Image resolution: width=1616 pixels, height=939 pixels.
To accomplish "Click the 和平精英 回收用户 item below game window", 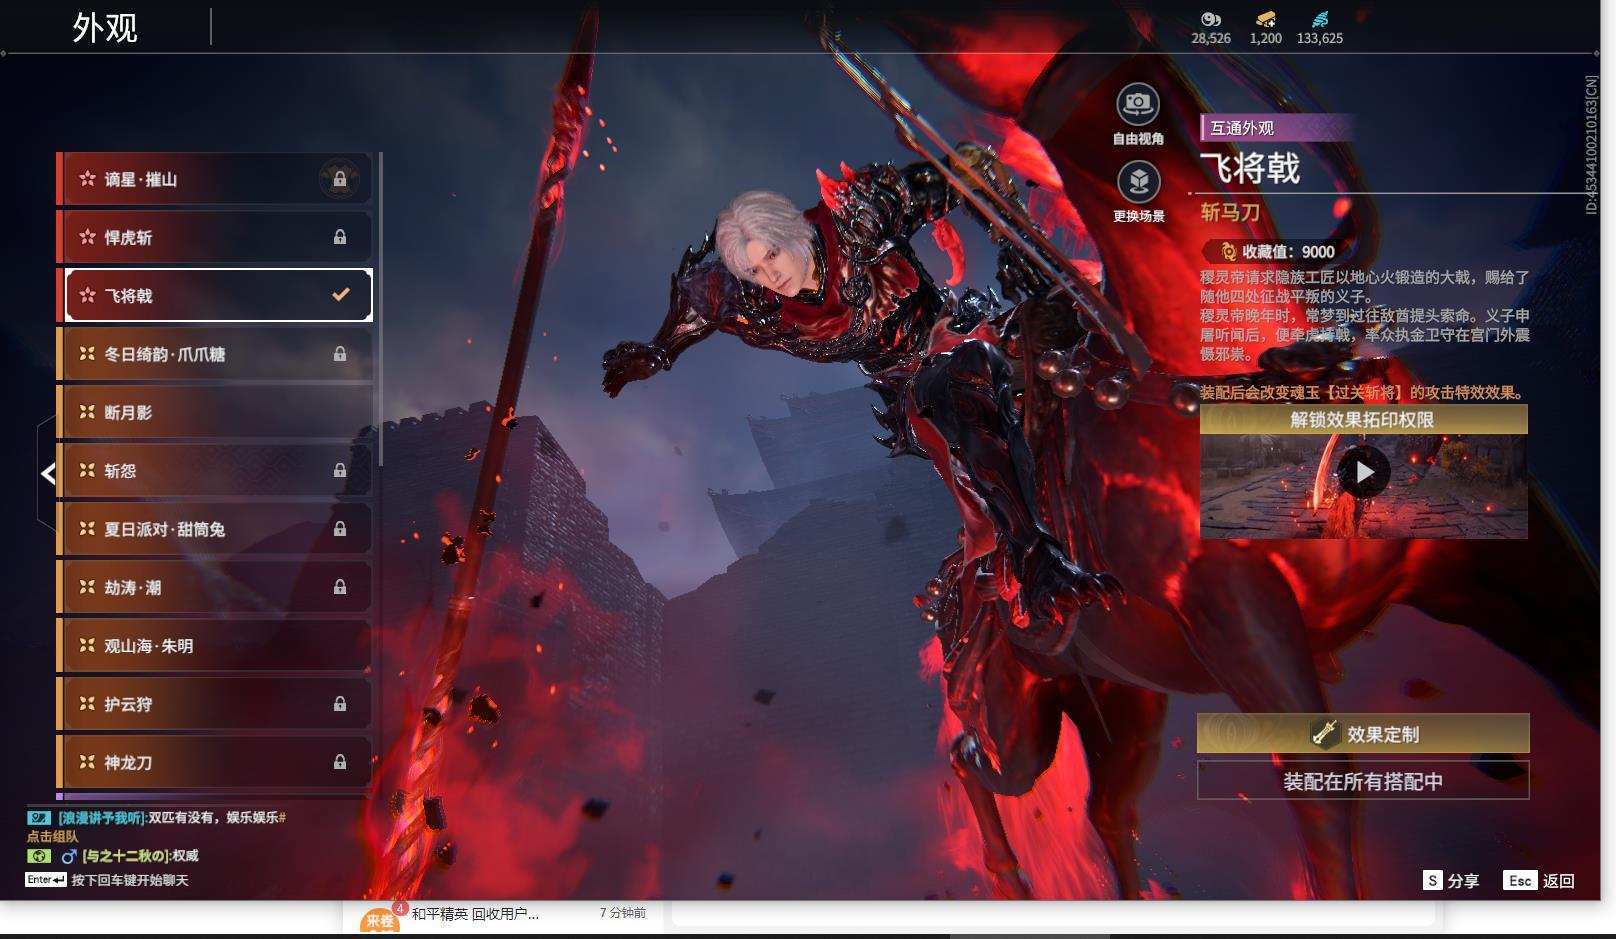I will [x=475, y=913].
